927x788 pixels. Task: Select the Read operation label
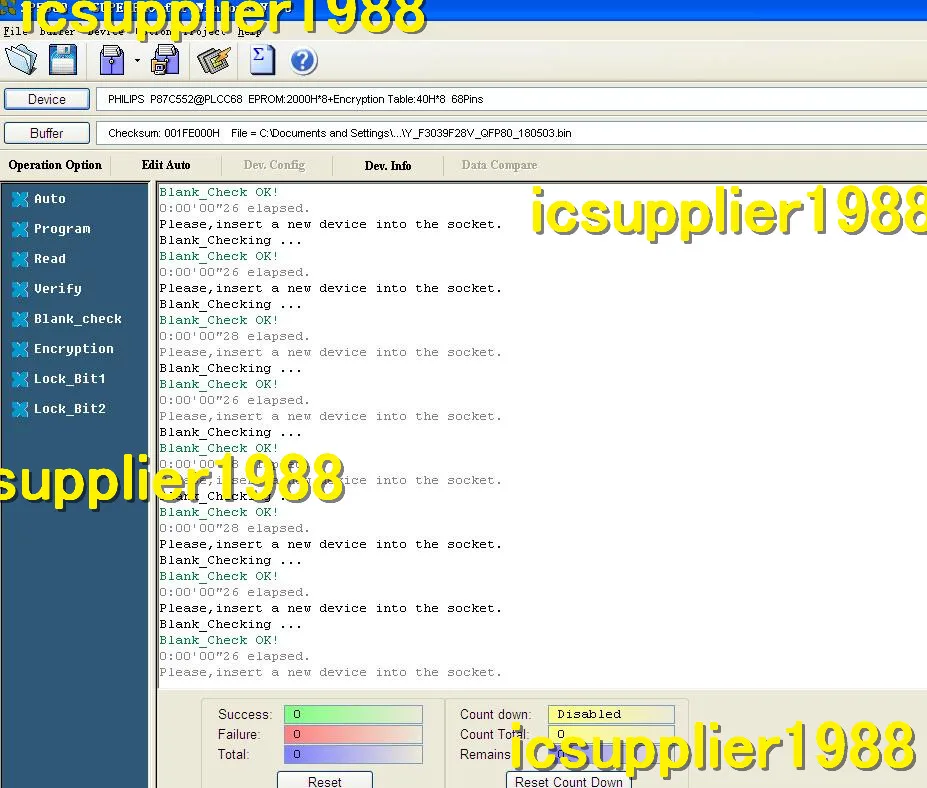pyautogui.click(x=50, y=258)
